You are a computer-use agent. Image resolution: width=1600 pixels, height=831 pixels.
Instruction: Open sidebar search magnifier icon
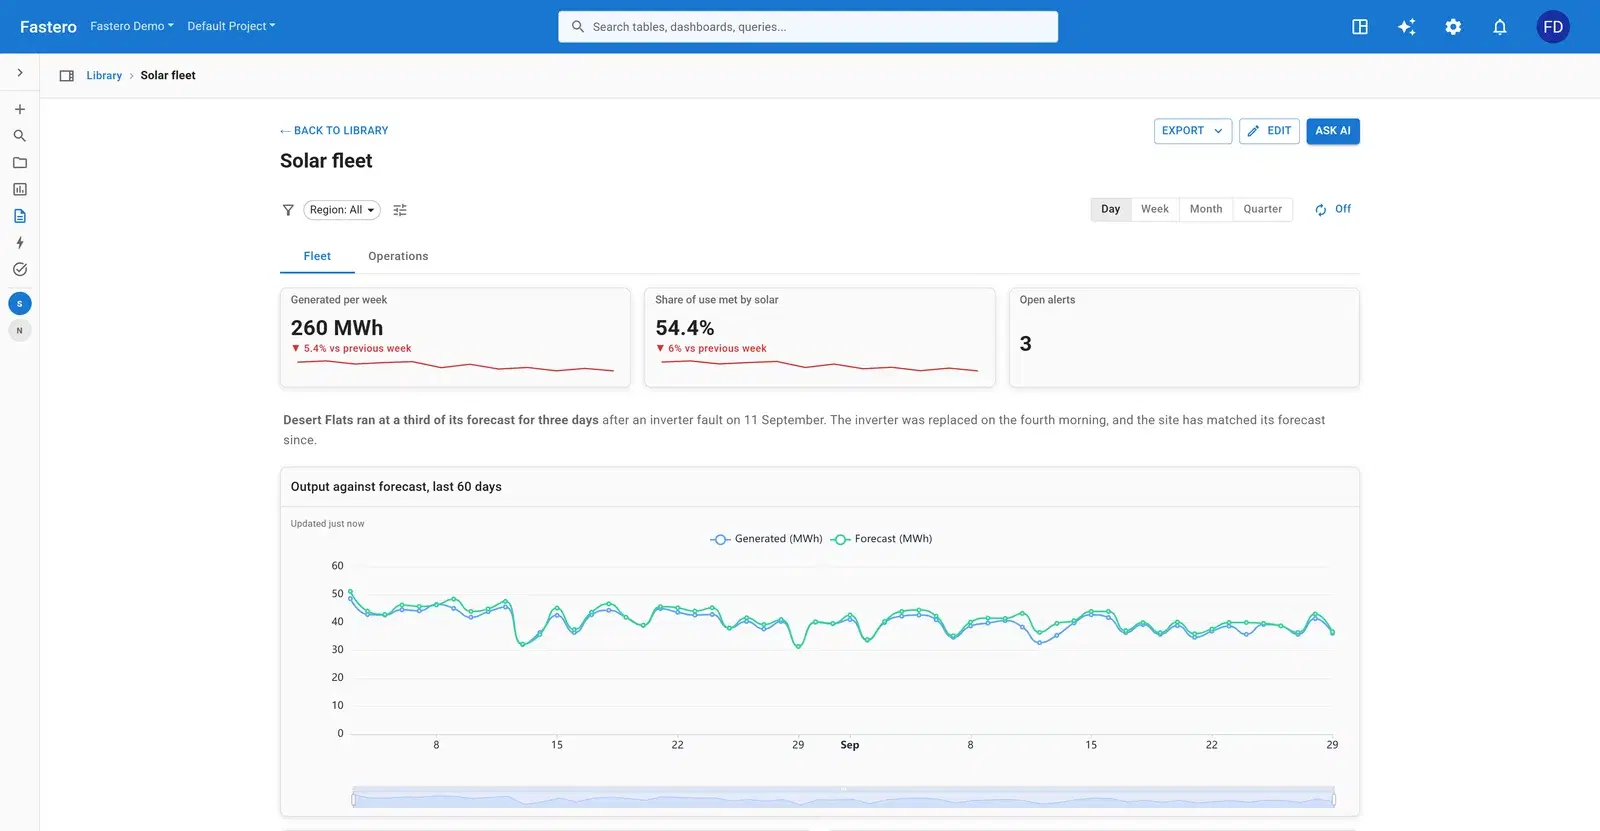(19, 136)
